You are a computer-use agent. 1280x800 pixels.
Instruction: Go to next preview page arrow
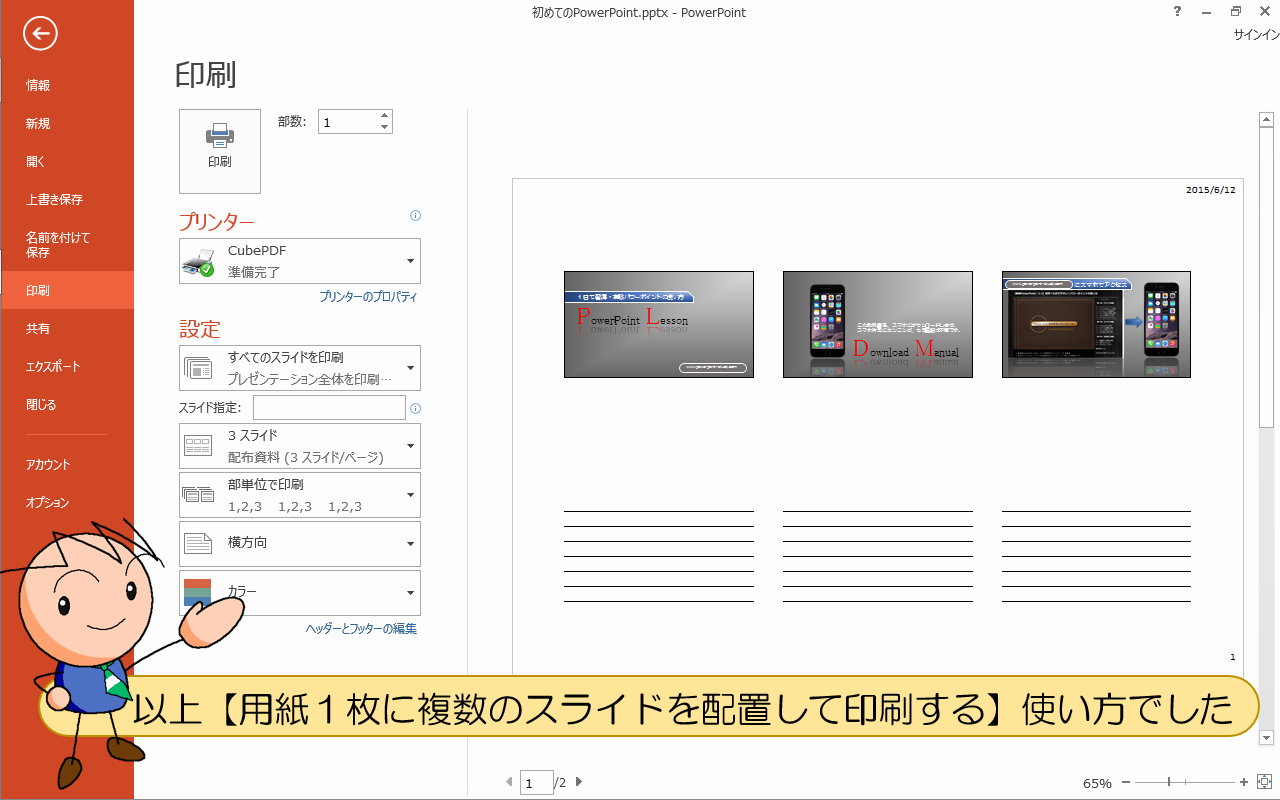[x=579, y=782]
